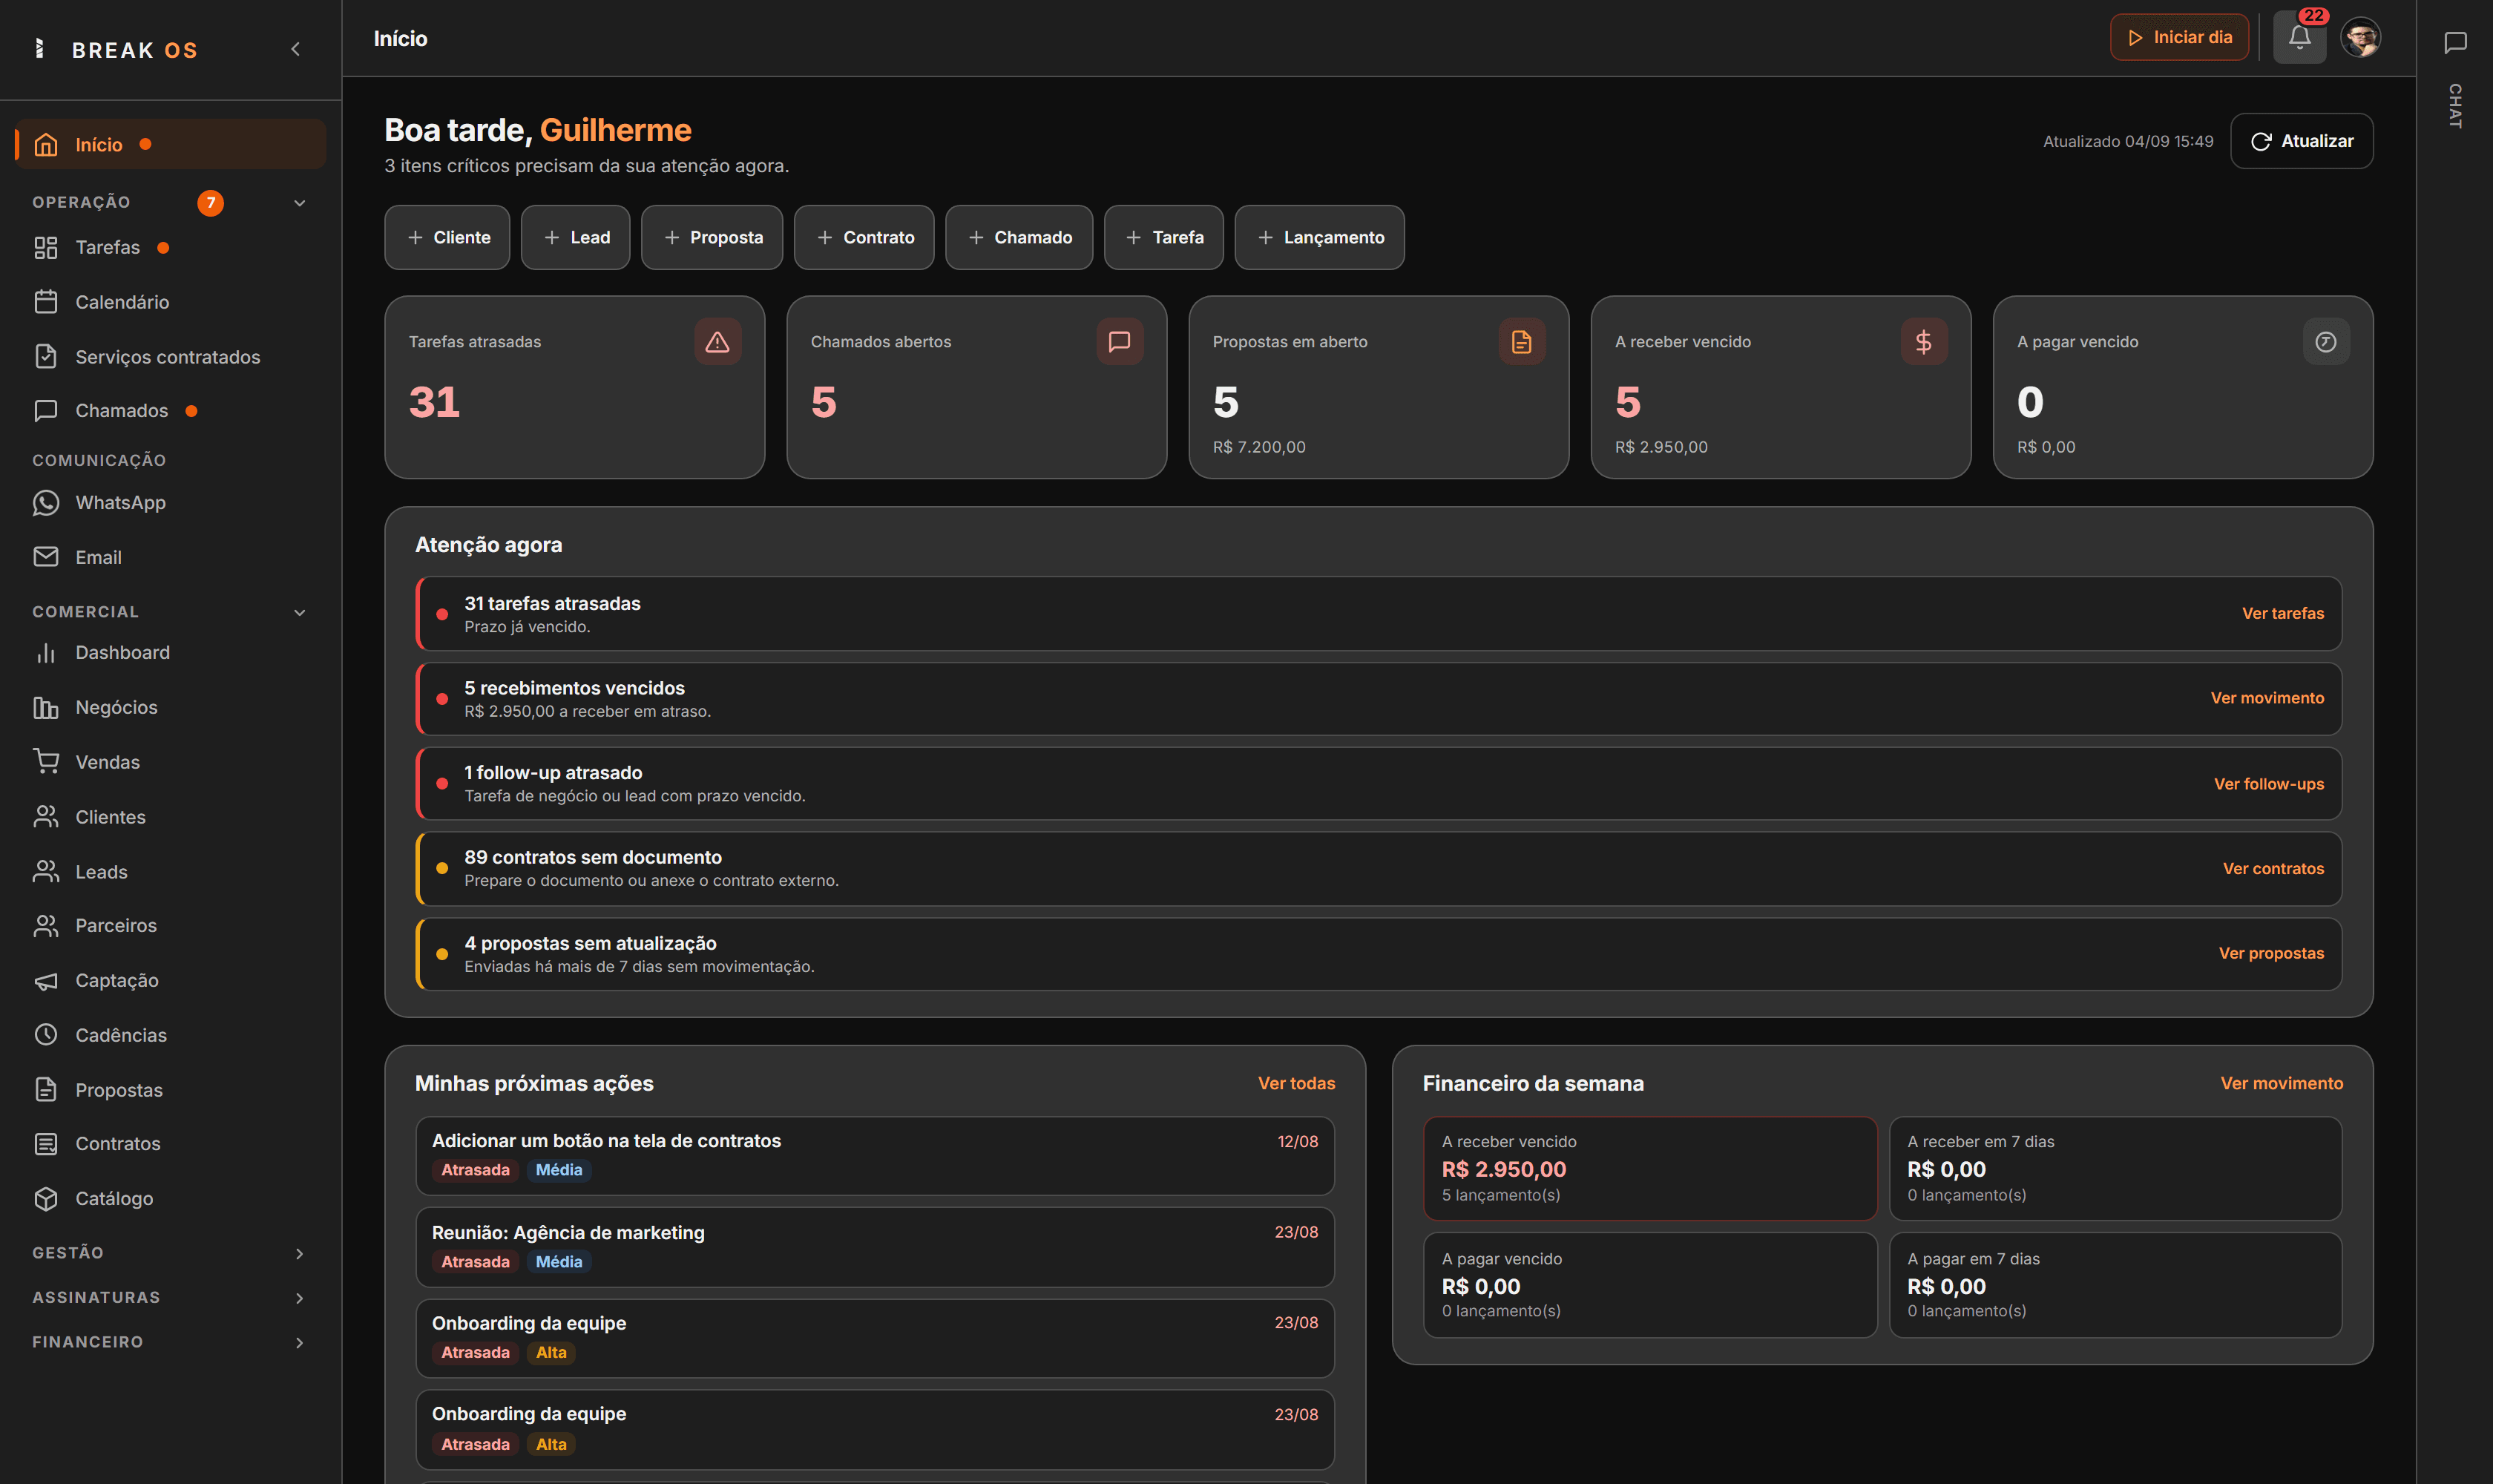Expand the Assinaturas section
This screenshot has height=1484, width=2493.
170,1298
